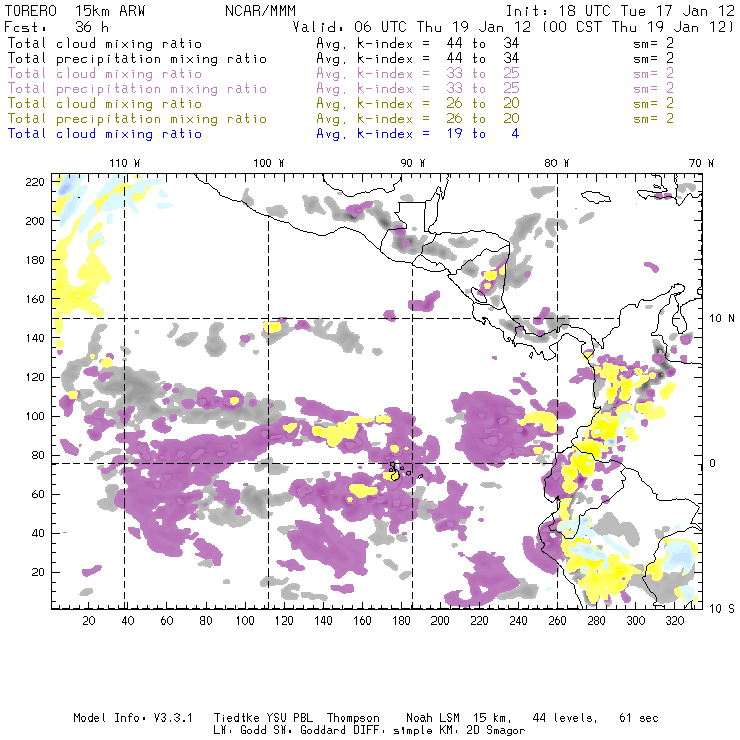Click the '90 W' longitude label
The height and width of the screenshot is (740, 740).
pyautogui.click(x=413, y=163)
